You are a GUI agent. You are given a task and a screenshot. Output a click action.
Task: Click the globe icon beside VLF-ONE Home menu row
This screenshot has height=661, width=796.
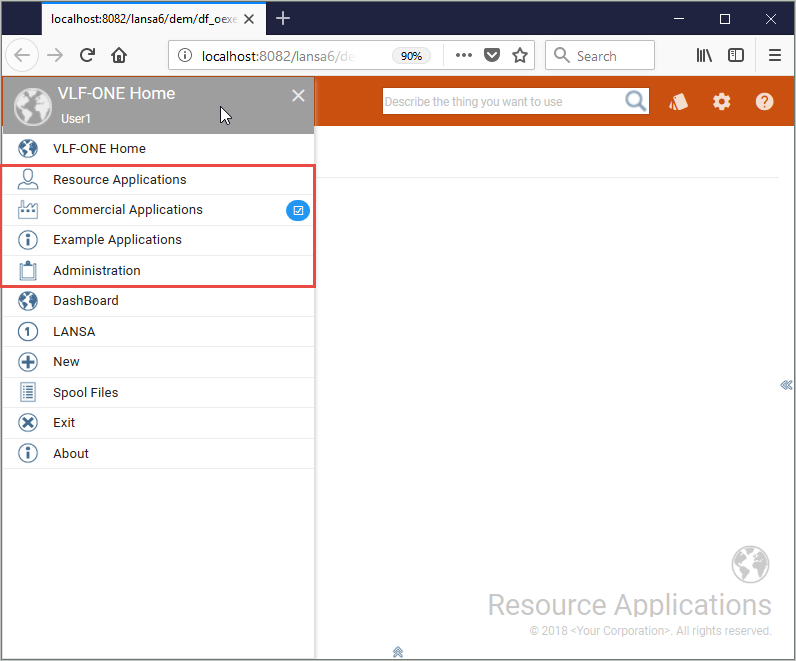[x=28, y=149]
